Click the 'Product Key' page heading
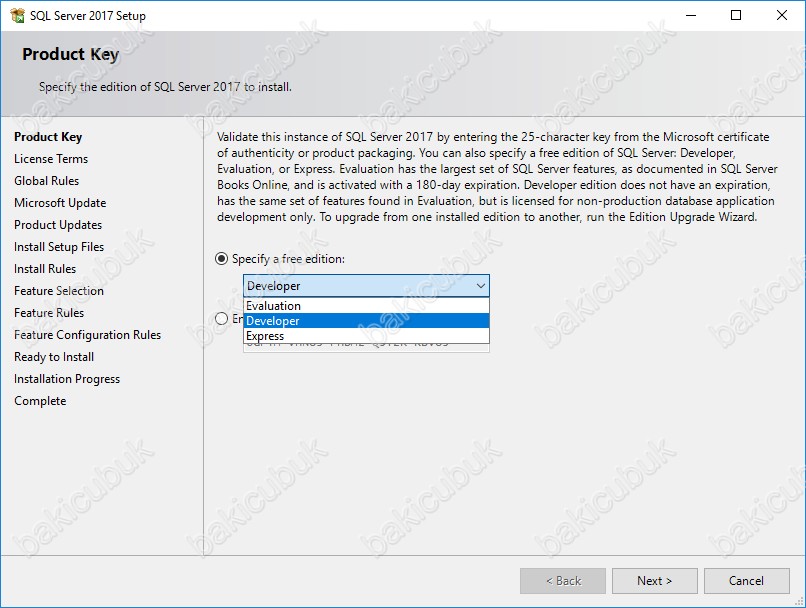806x608 pixels. 70,54
